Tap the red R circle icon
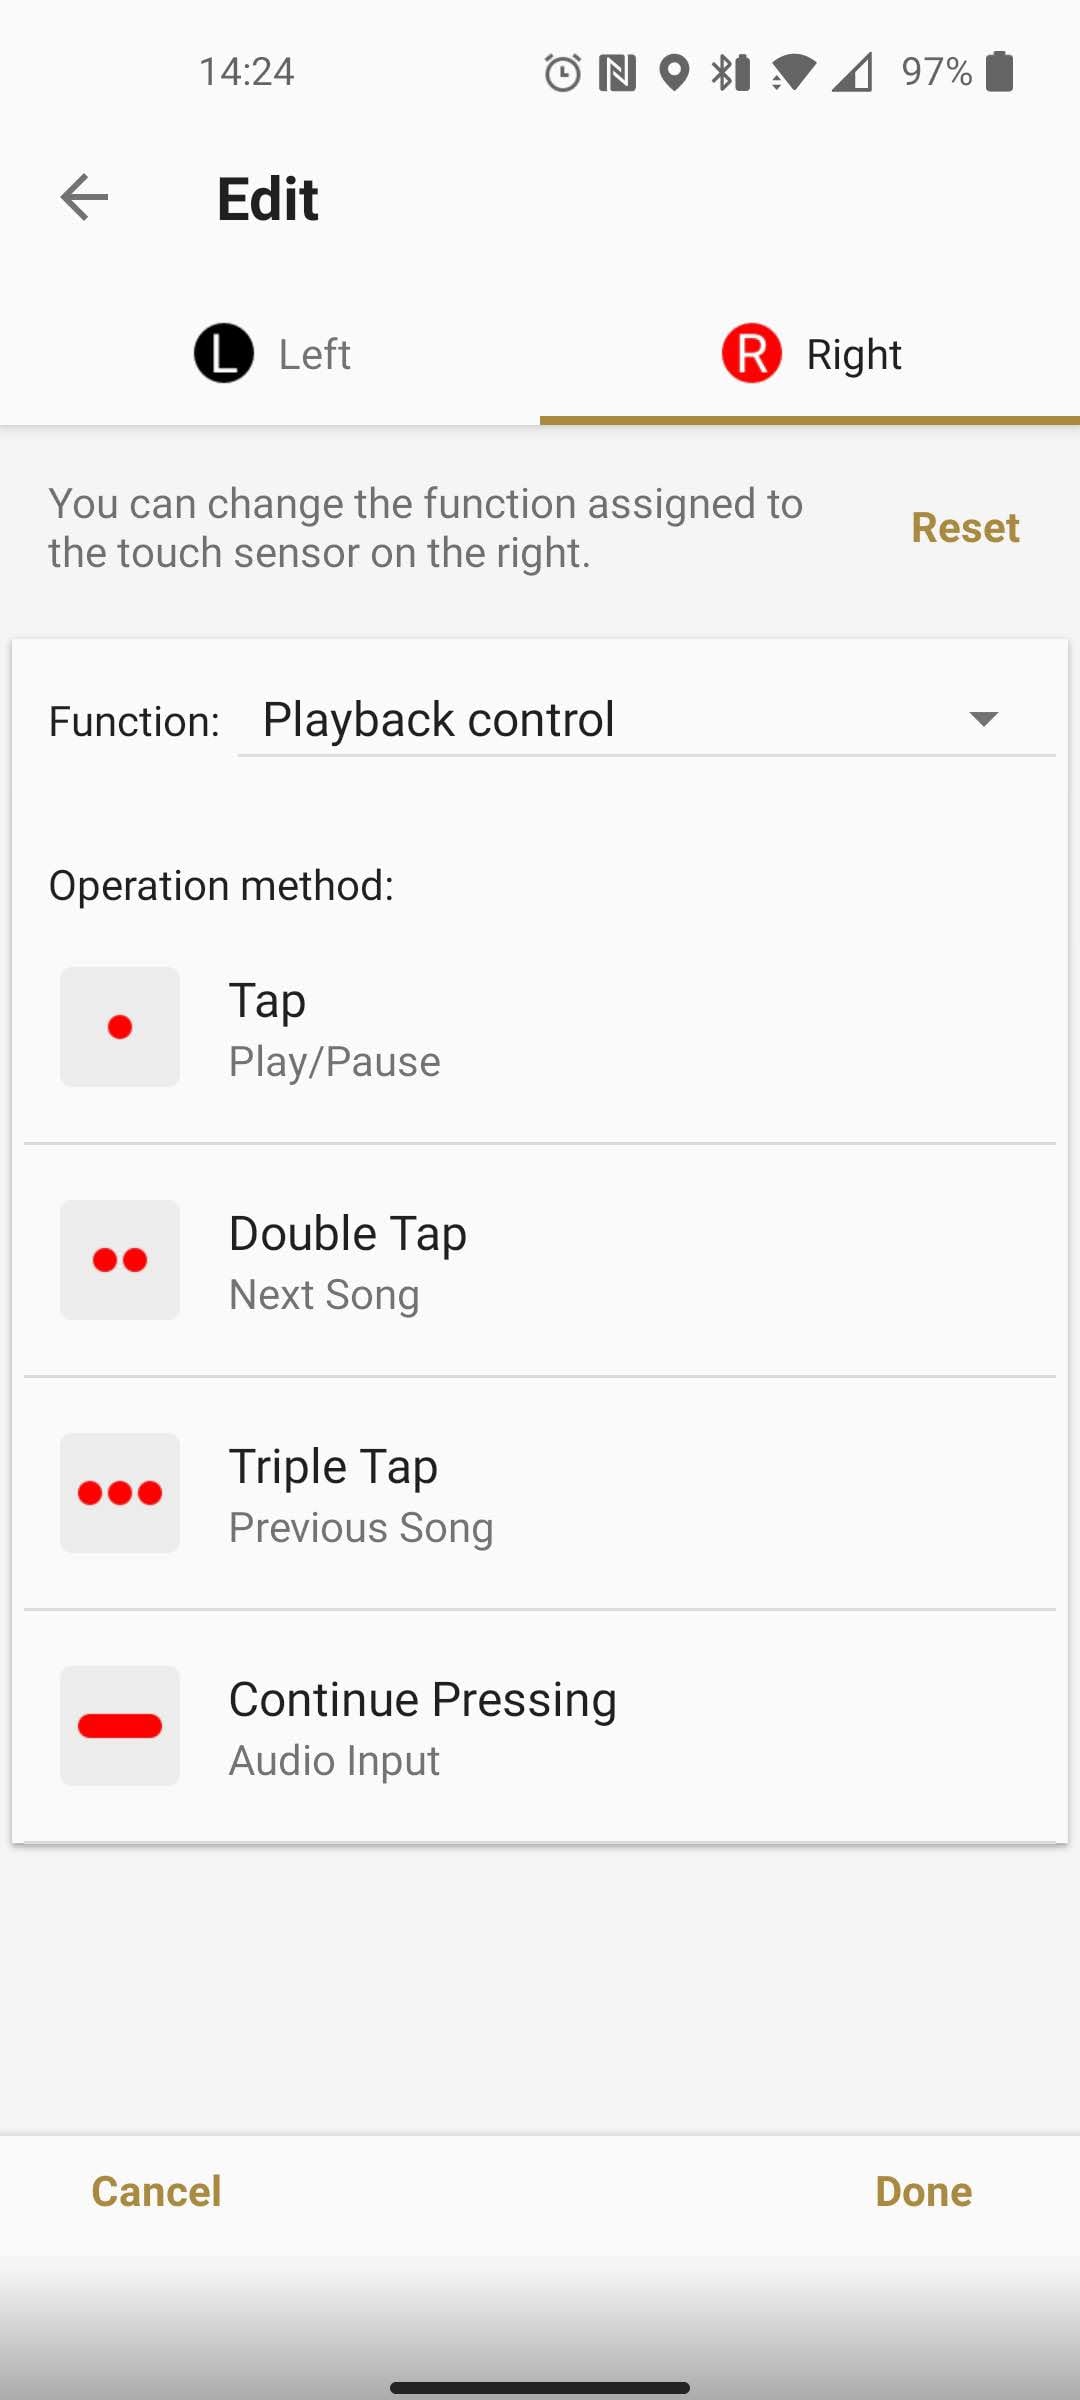The image size is (1080, 2400). click(751, 353)
